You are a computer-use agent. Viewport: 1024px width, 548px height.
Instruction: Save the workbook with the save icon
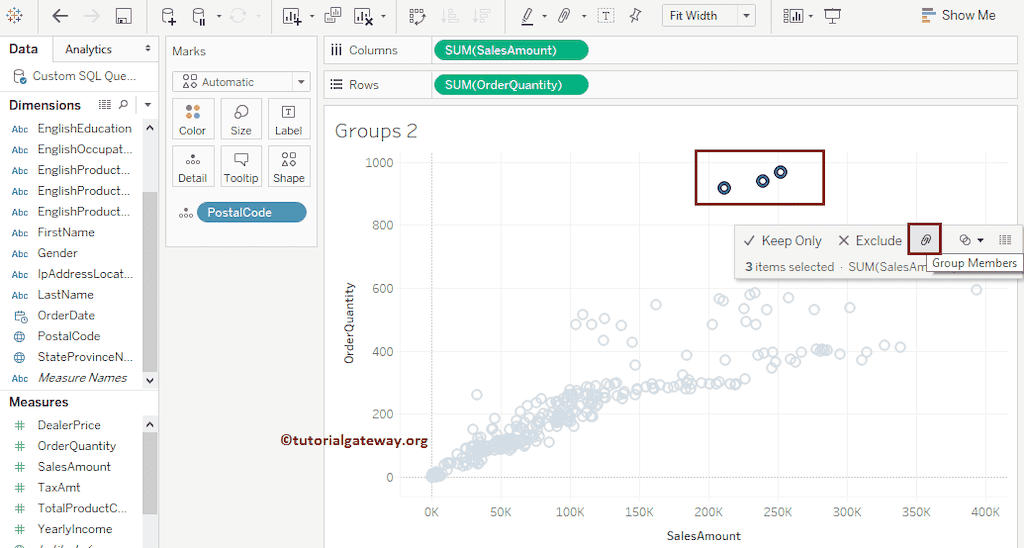(x=123, y=16)
